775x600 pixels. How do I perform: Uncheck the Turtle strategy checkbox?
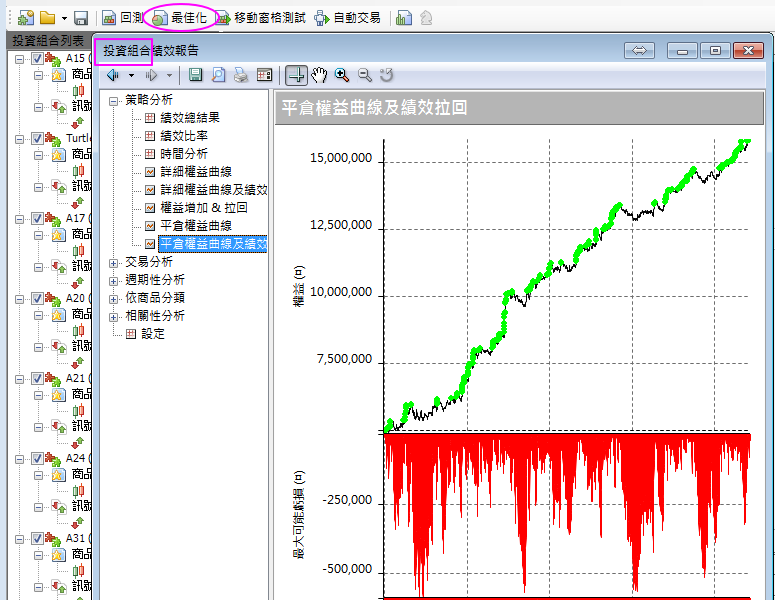click(x=38, y=138)
